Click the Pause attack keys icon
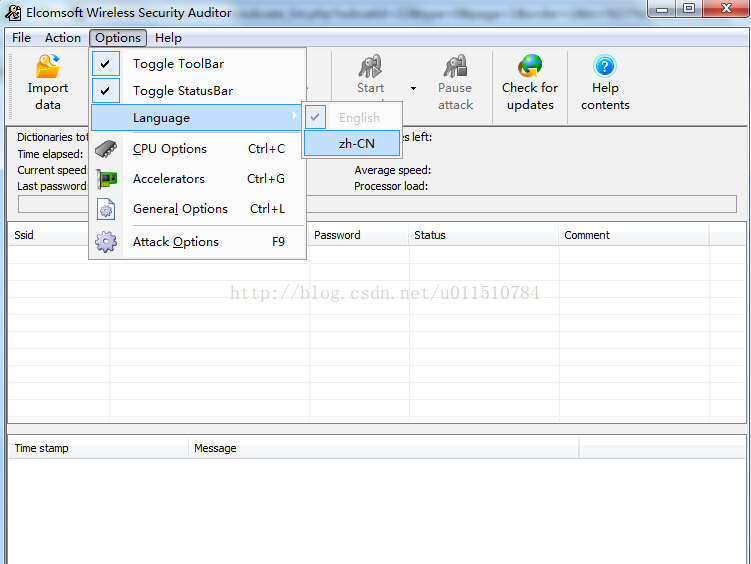Viewport: 751px width, 564px height. 455,66
